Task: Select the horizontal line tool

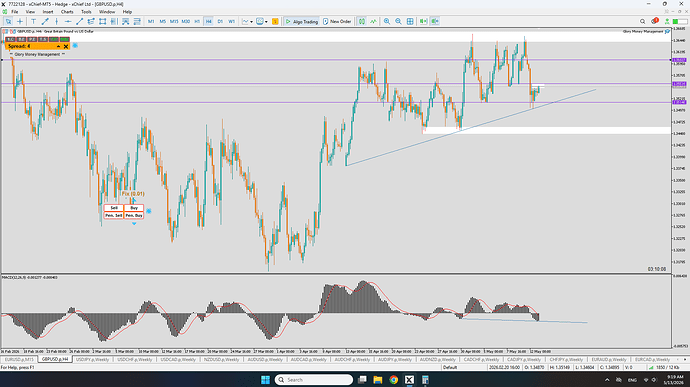Action: [x=68, y=21]
